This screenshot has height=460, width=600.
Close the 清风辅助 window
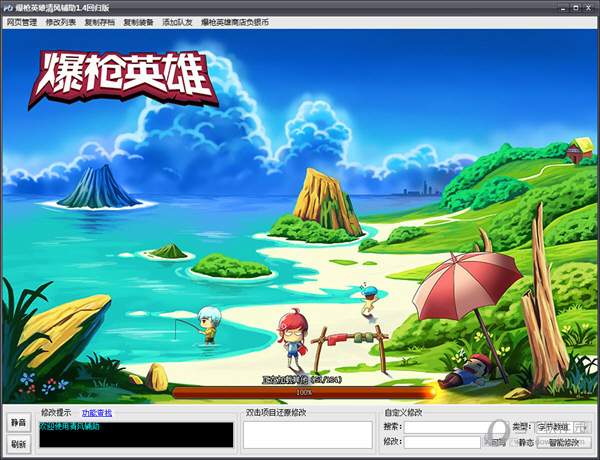tap(589, 7)
